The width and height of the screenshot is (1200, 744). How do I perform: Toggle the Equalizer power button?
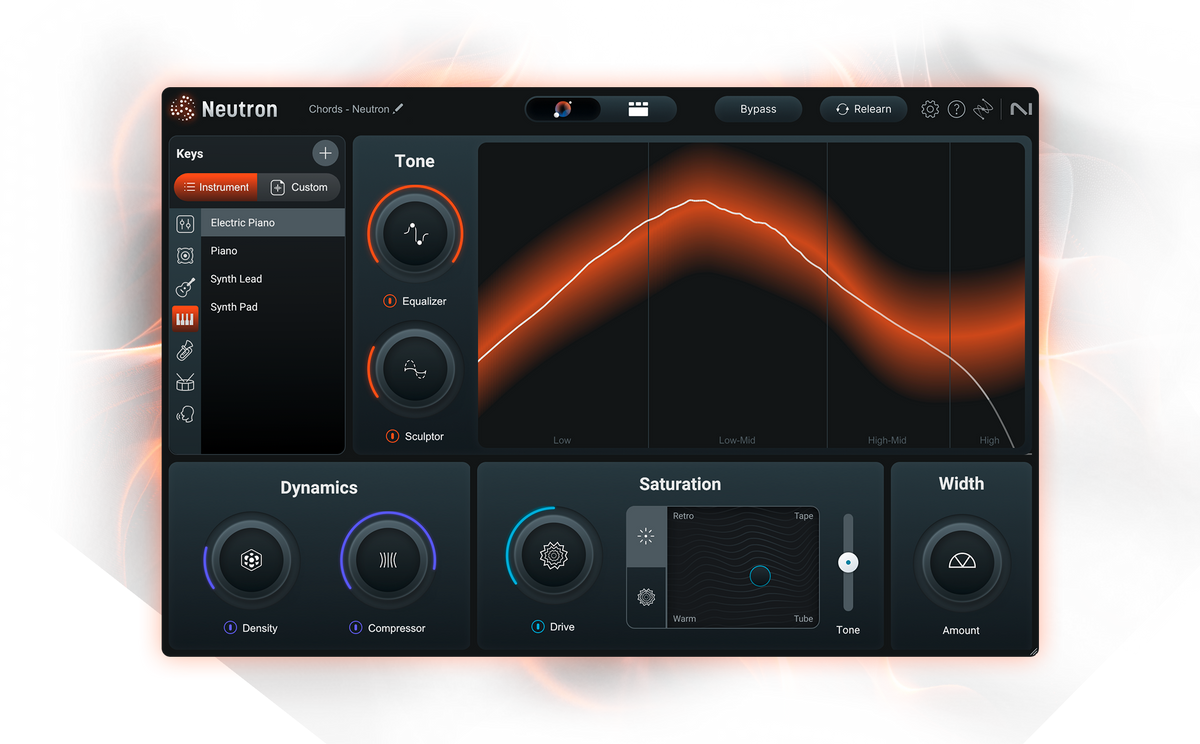tap(390, 301)
